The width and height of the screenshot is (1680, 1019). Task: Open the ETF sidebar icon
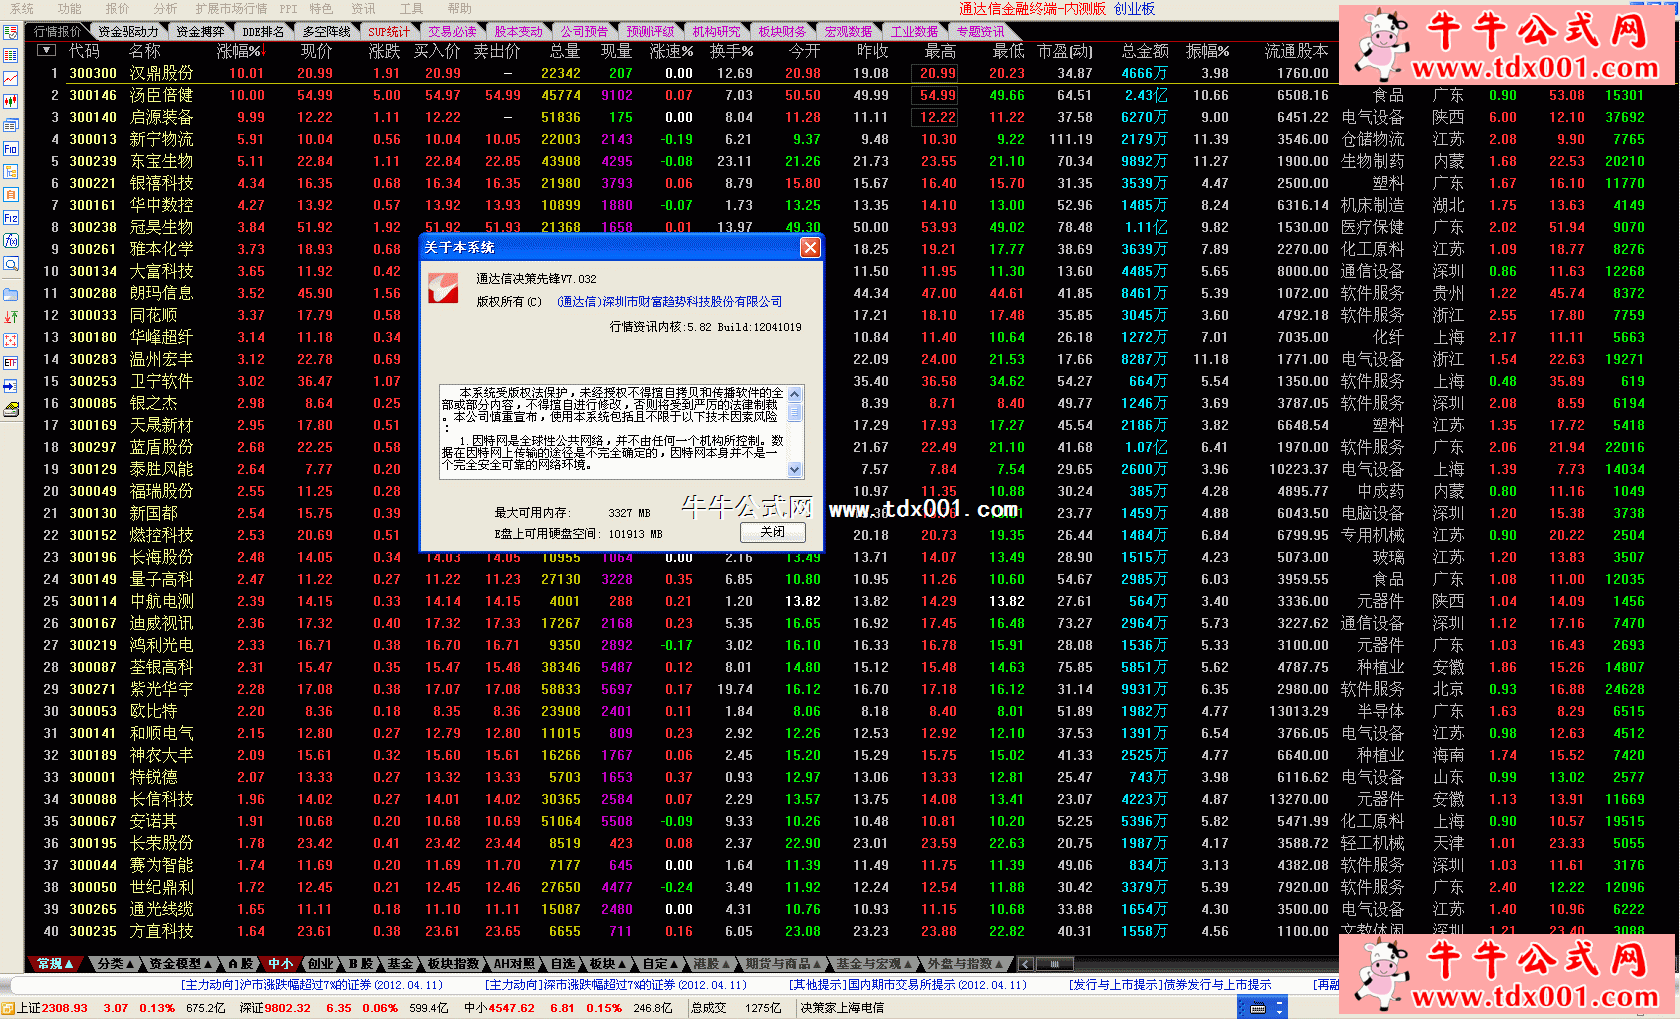(11, 363)
